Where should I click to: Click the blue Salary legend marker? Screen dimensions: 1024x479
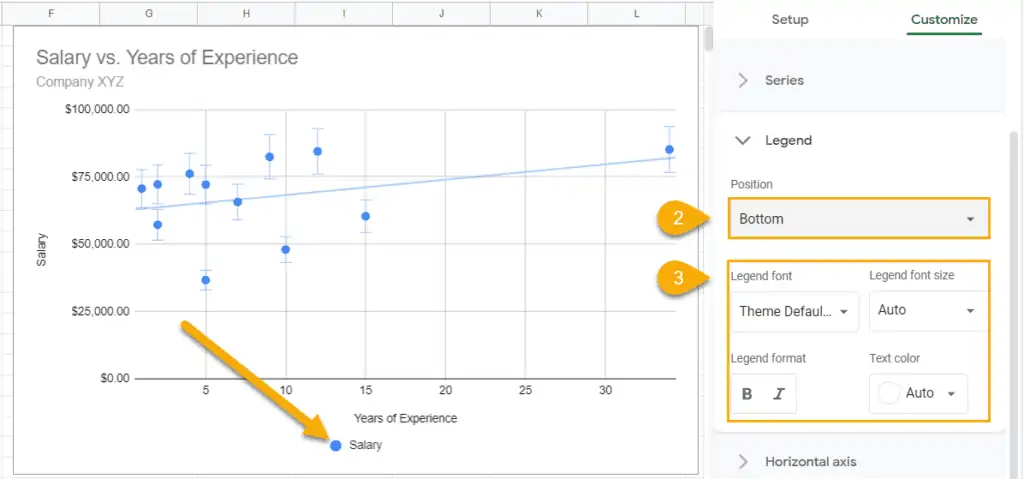coord(336,445)
